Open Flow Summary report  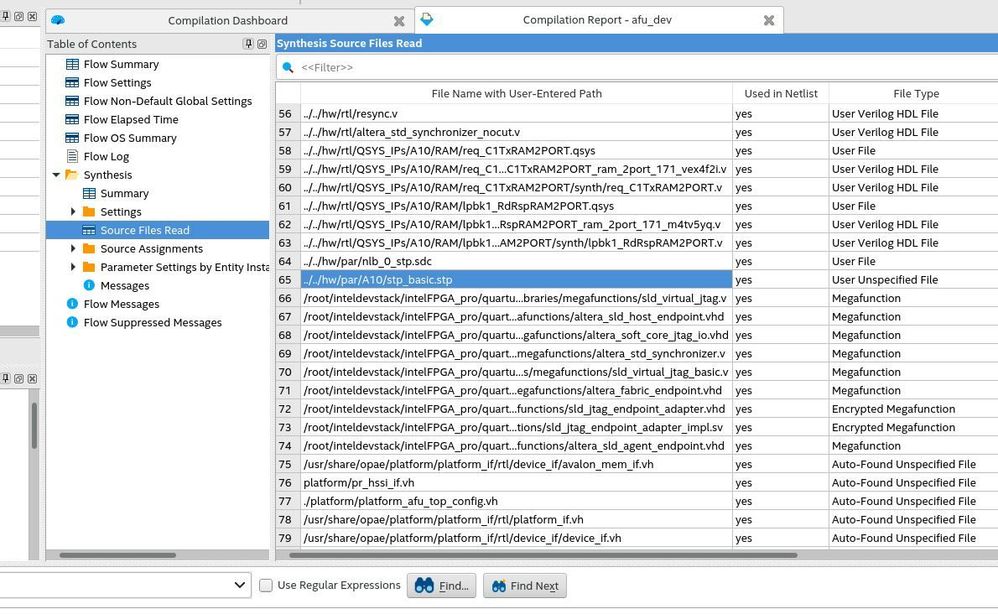121,64
